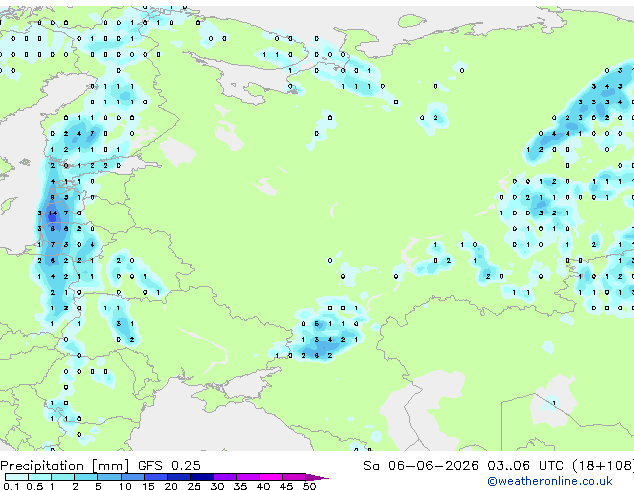
Task: Click the legend label '10'
Action: (125, 486)
